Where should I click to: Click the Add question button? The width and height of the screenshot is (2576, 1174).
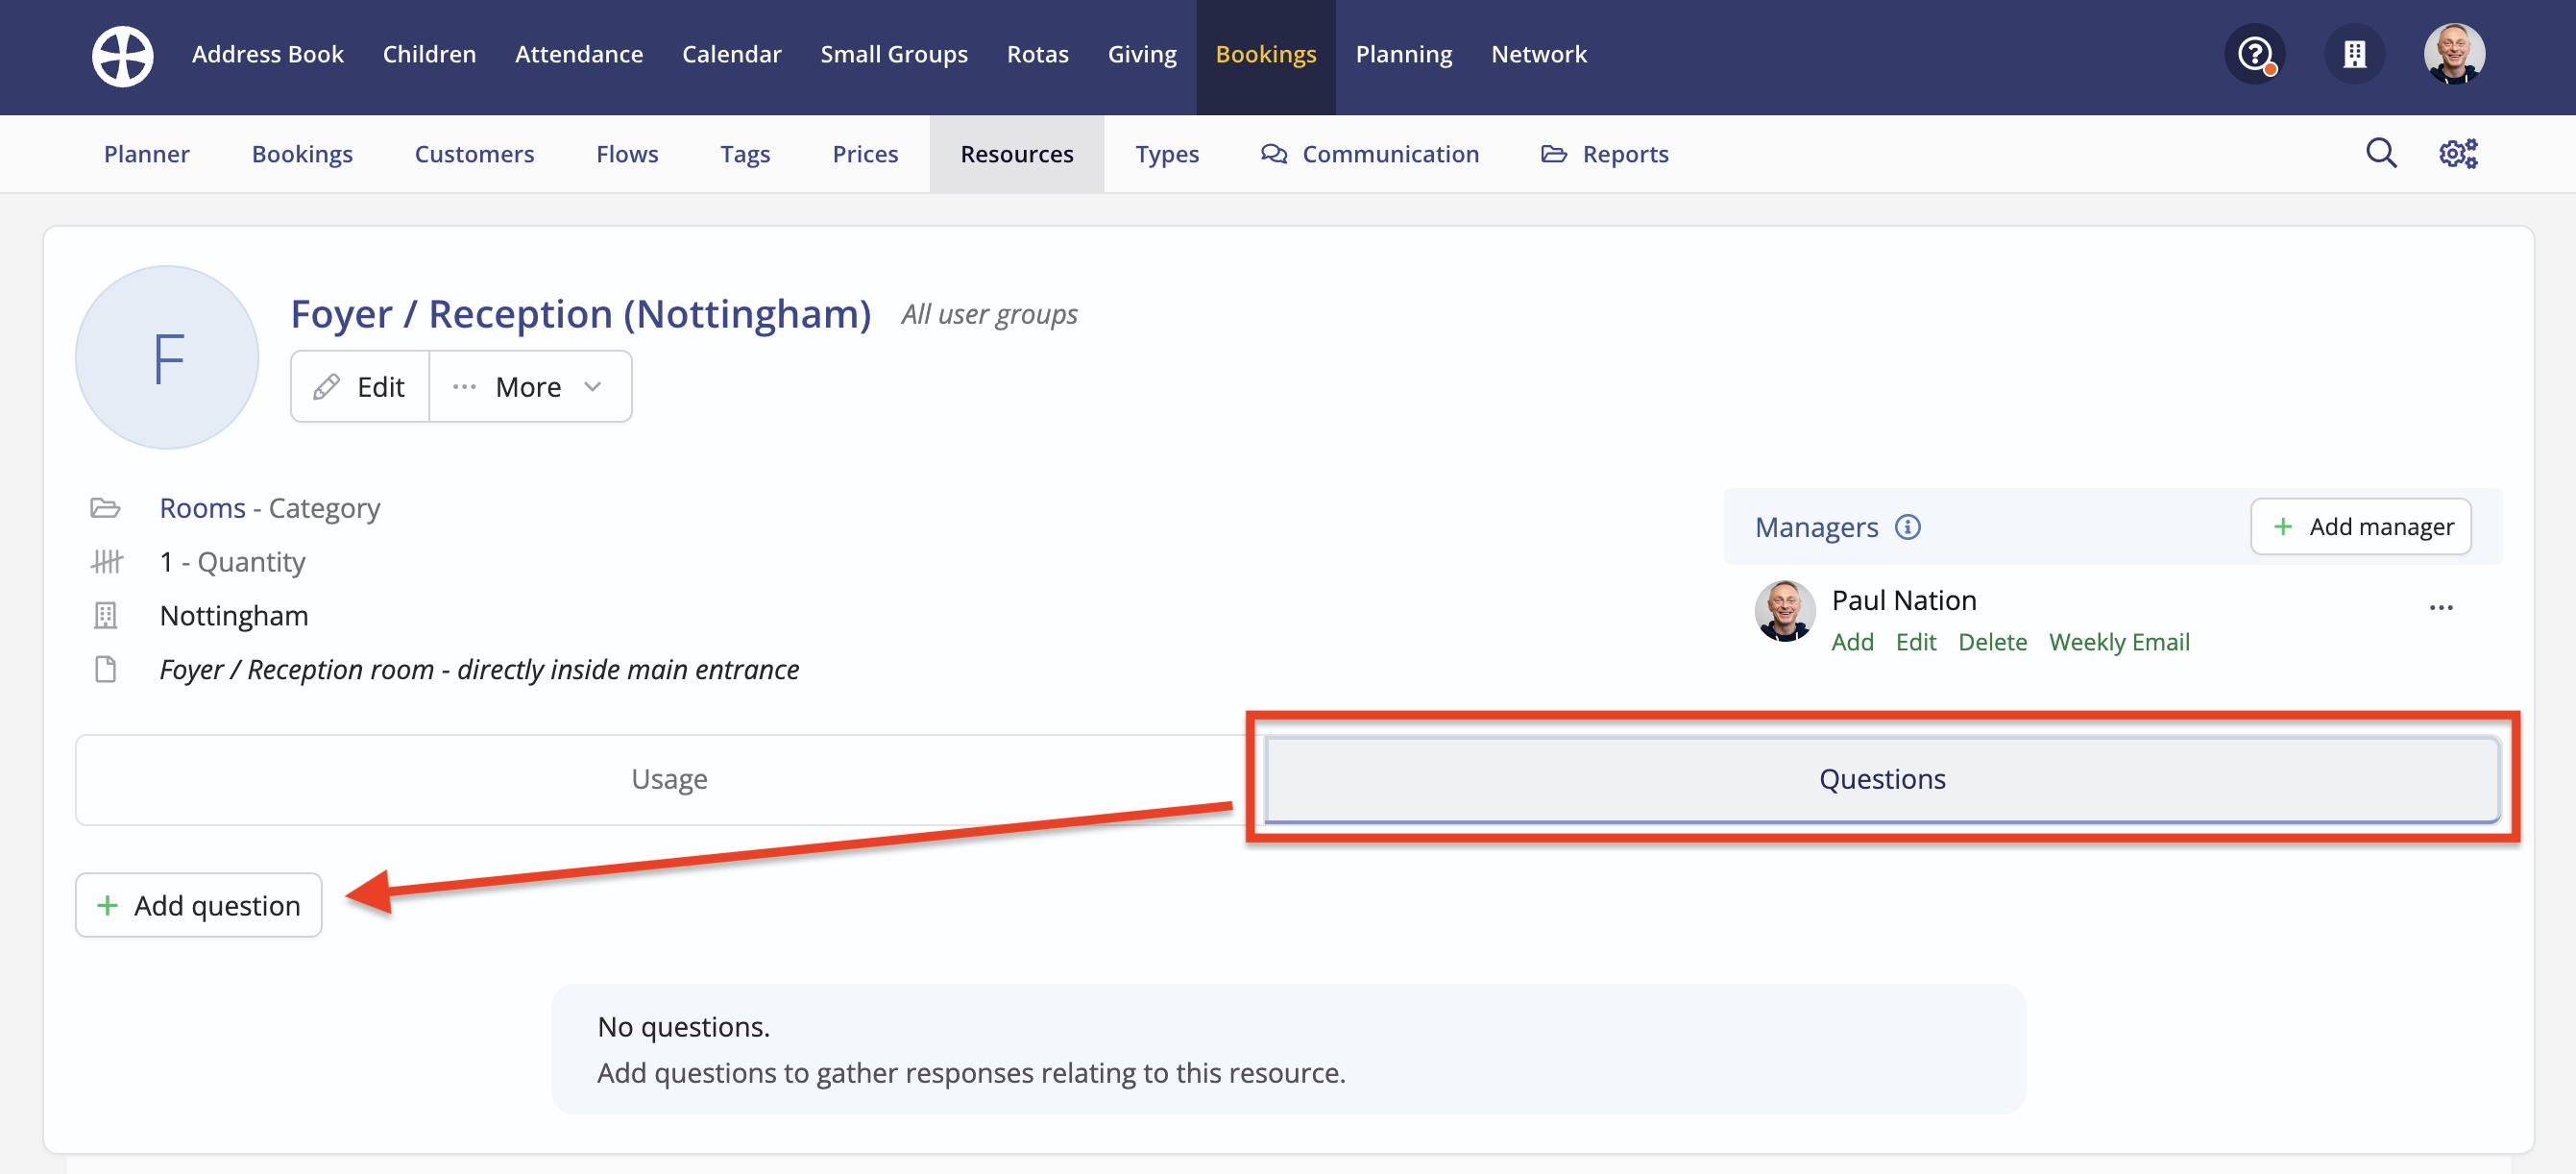pyautogui.click(x=199, y=905)
